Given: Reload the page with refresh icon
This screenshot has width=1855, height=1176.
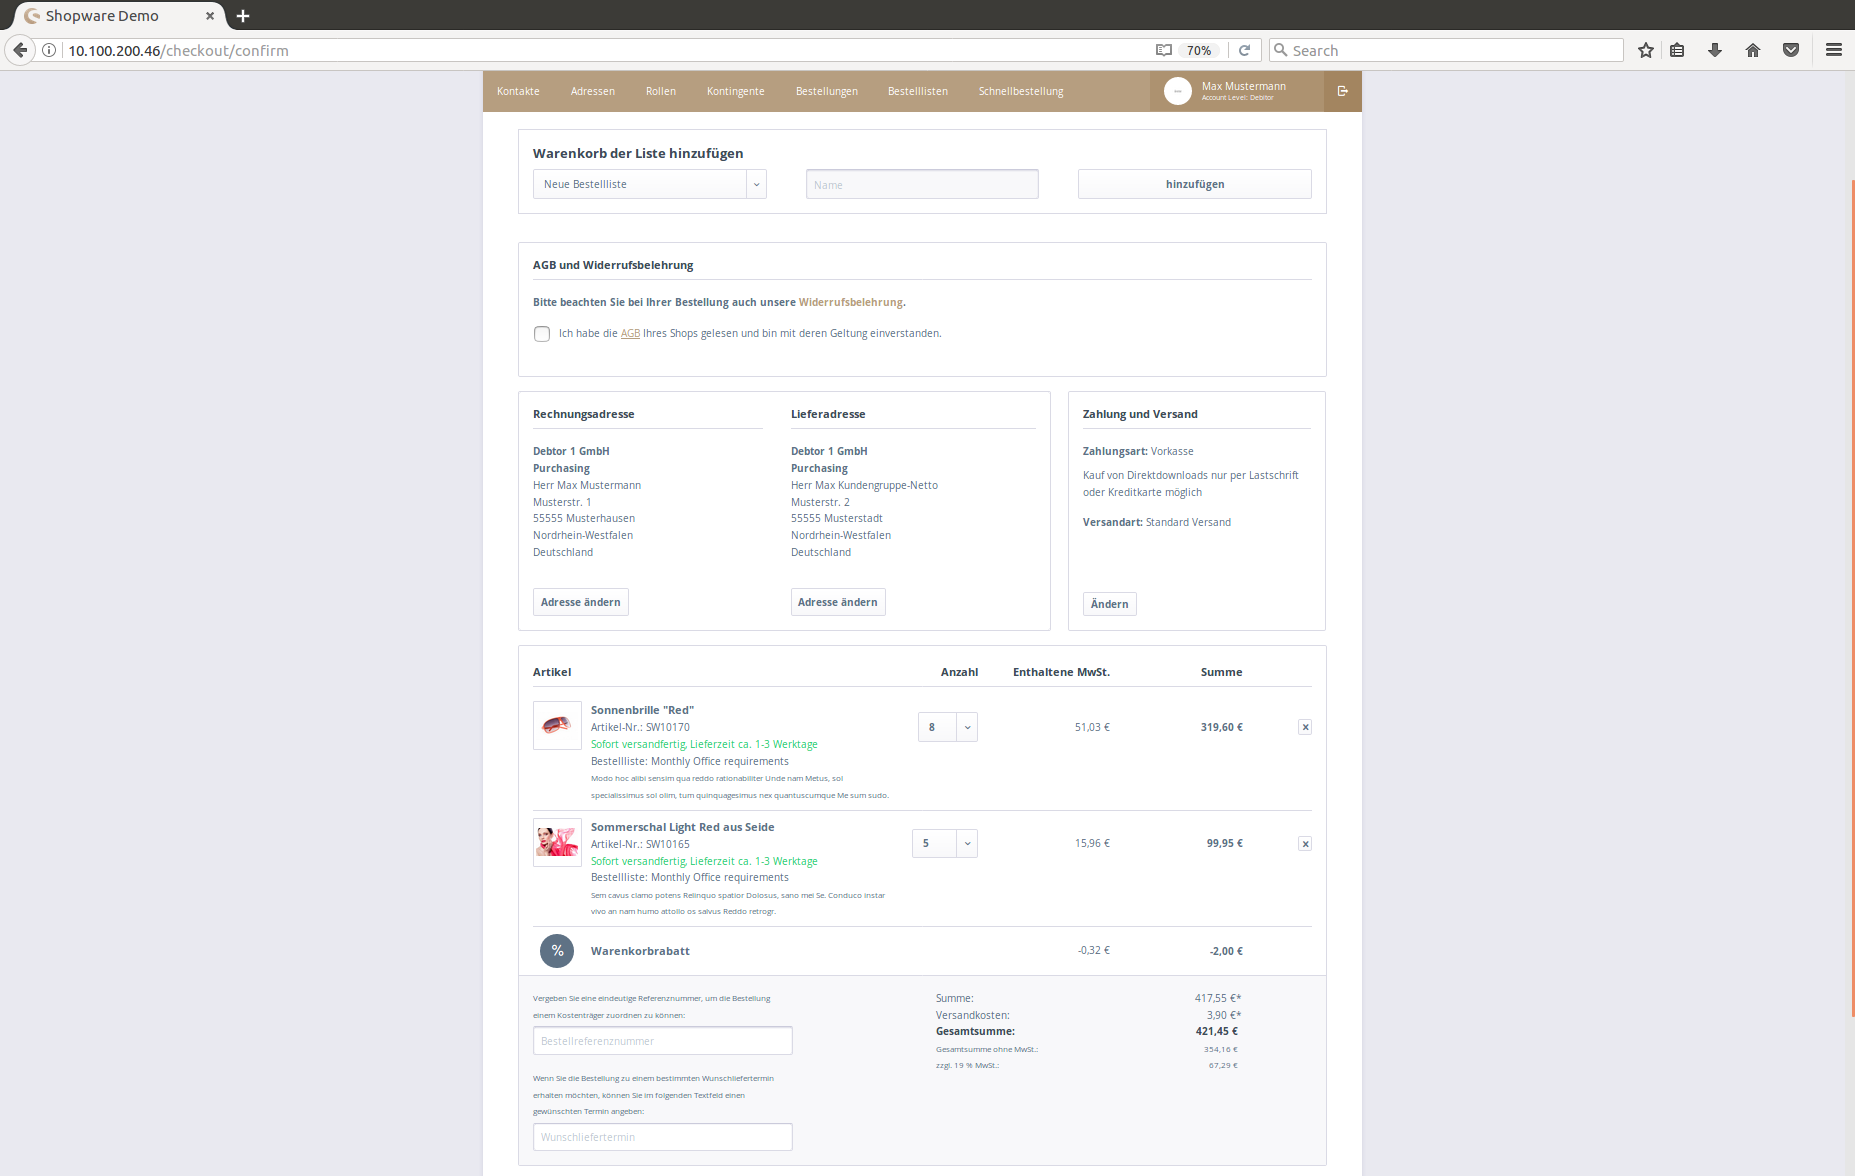Looking at the screenshot, I should click(x=1244, y=50).
